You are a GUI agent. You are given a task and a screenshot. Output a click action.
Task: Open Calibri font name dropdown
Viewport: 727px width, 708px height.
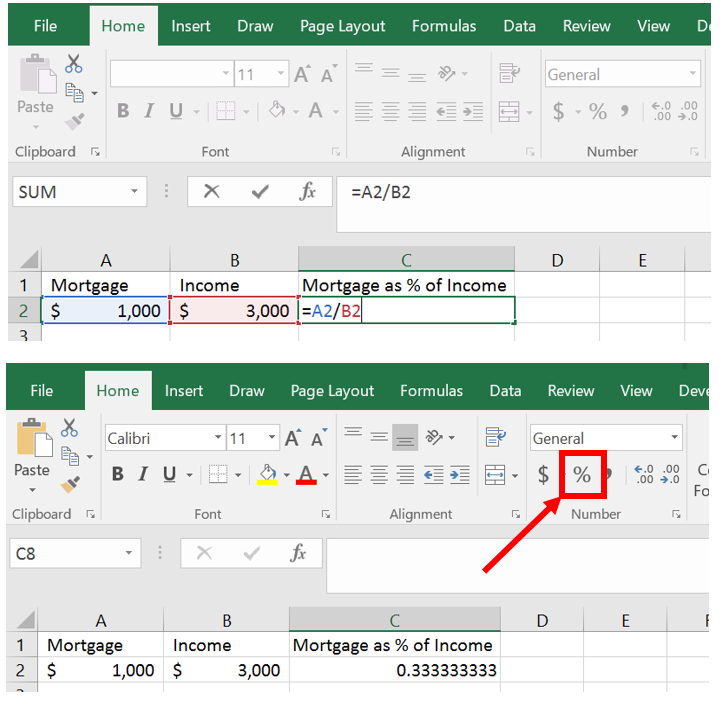[x=217, y=437]
